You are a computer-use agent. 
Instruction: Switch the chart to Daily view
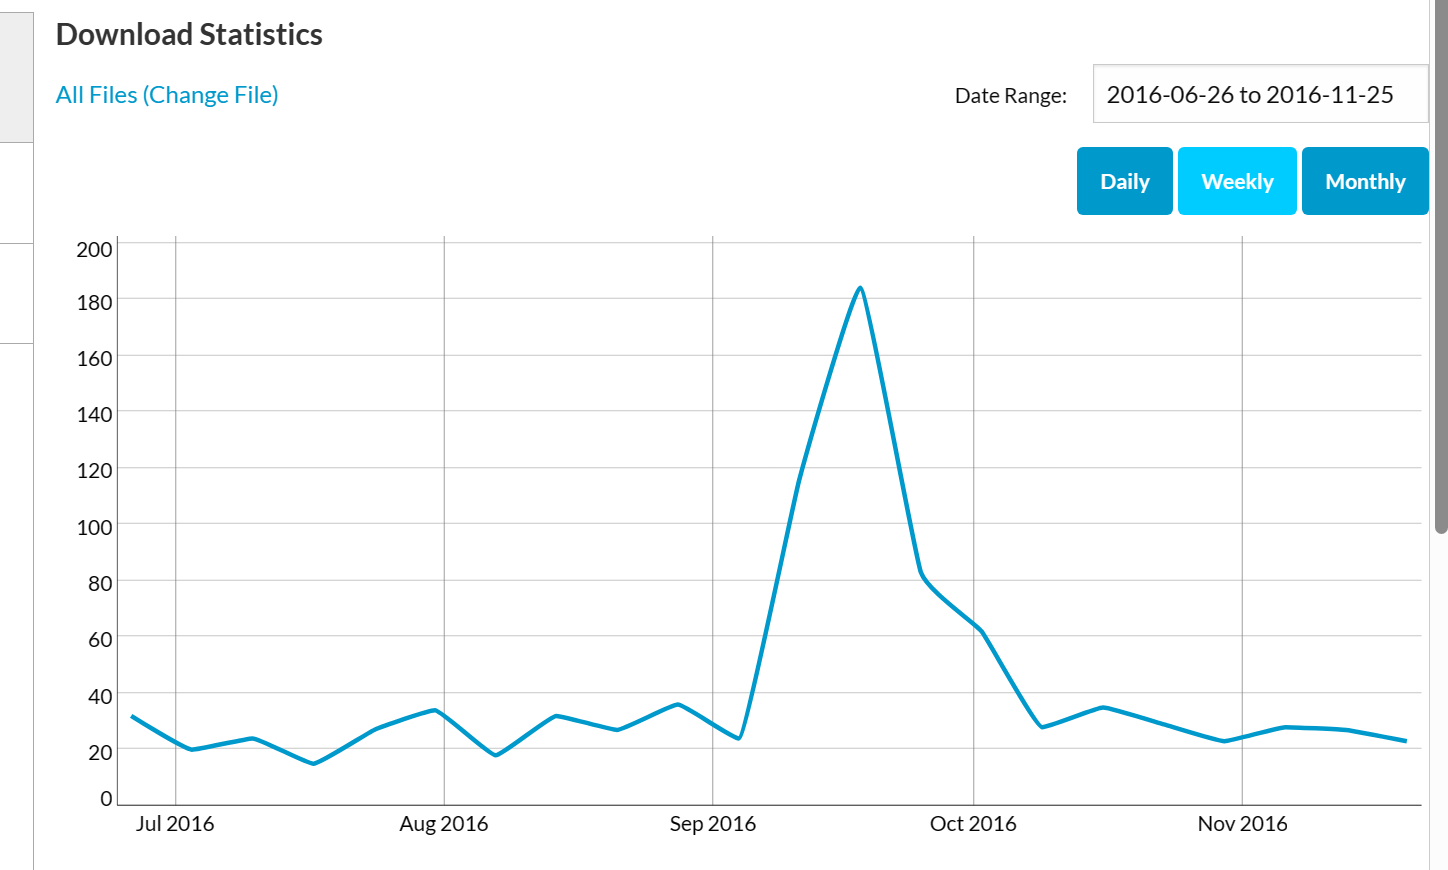point(1124,181)
